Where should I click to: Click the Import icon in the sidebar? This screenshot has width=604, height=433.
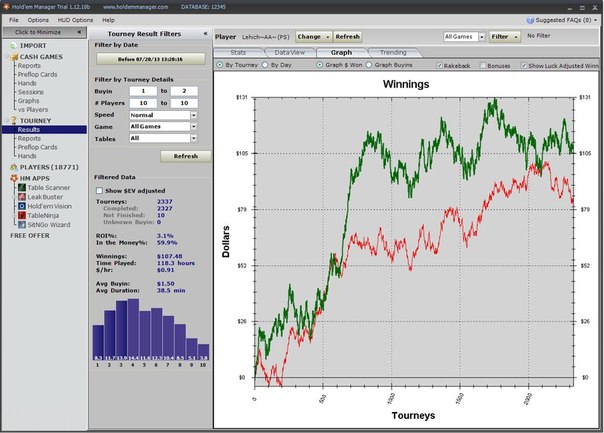pyautogui.click(x=14, y=46)
